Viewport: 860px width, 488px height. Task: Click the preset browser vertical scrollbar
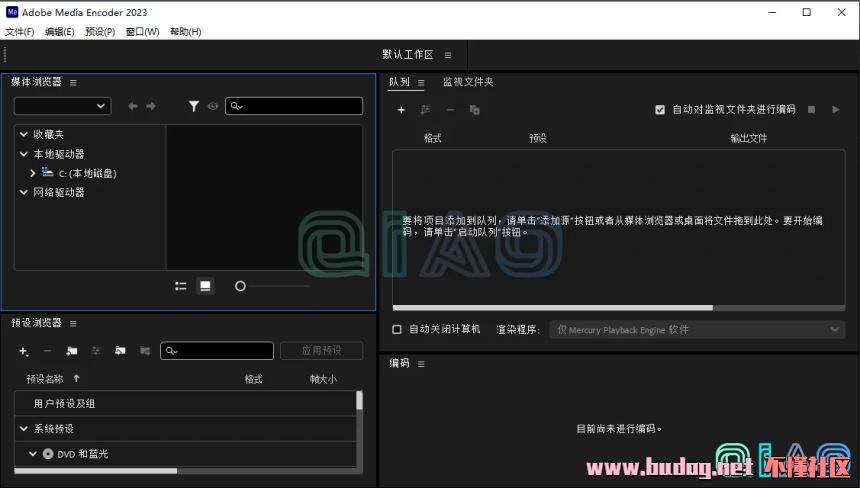[x=359, y=401]
